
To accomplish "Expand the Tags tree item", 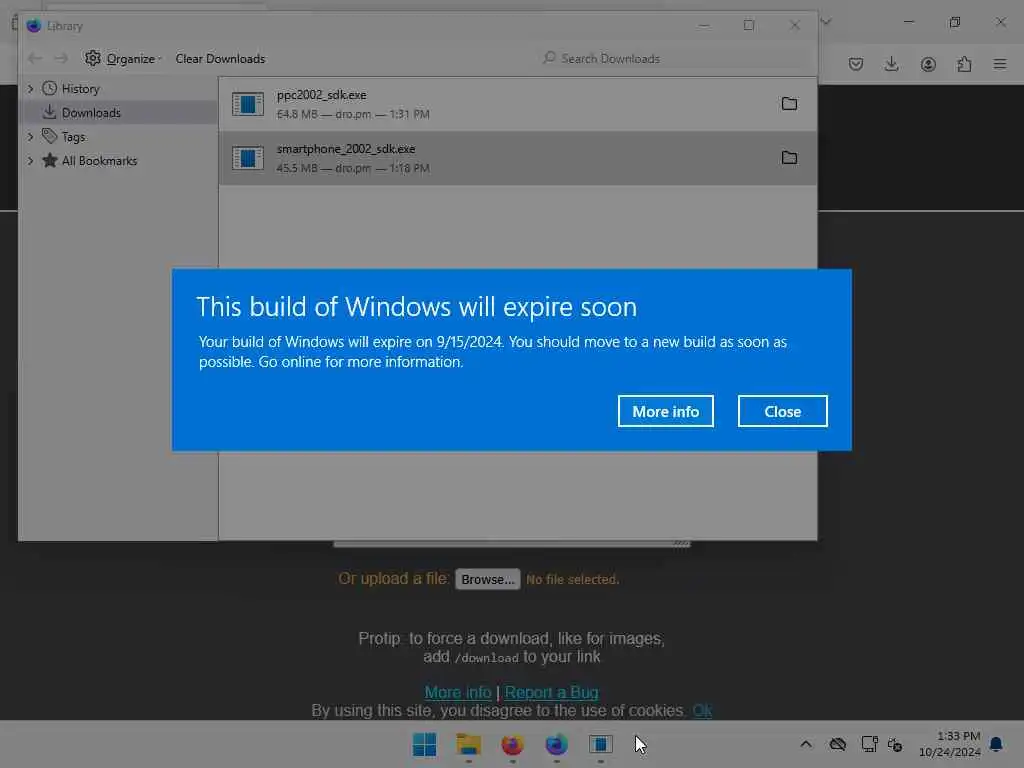I will (x=30, y=136).
